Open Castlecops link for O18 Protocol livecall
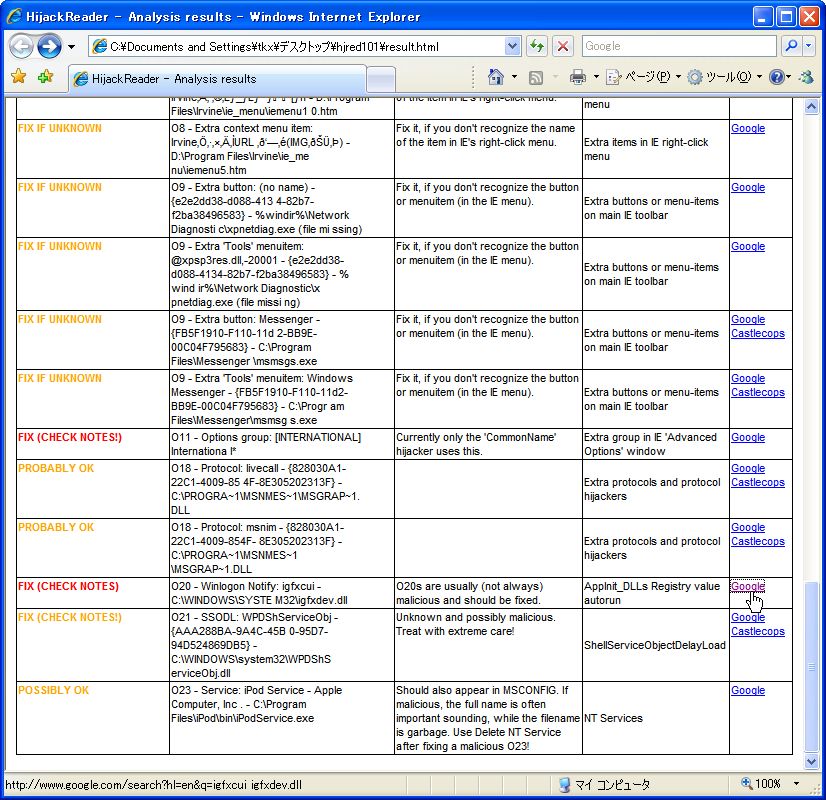This screenshot has height=800, width=826. coord(758,482)
